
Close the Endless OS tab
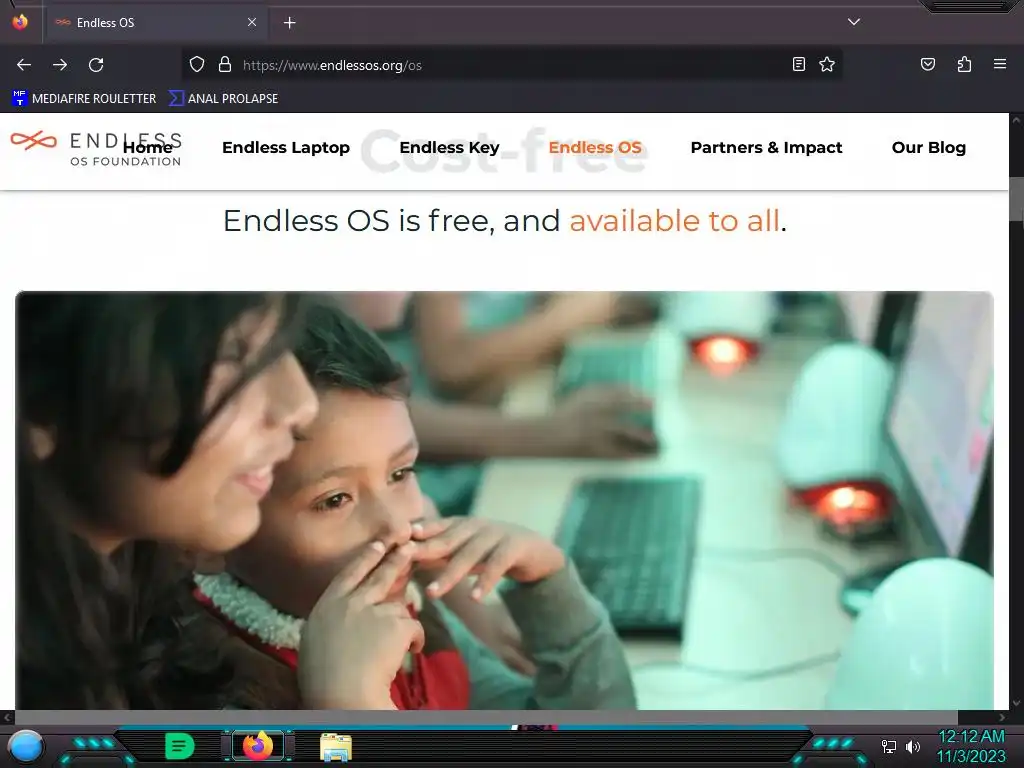[252, 22]
